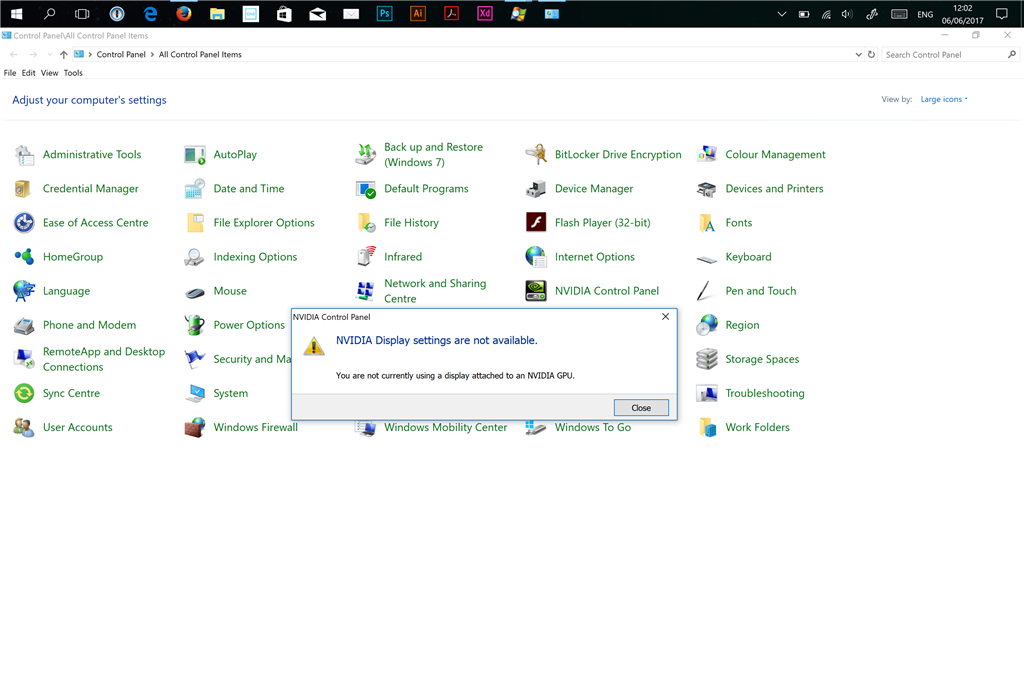Open RemoteApp and Desktop Connections link
This screenshot has height=682, width=1024.
click(104, 359)
